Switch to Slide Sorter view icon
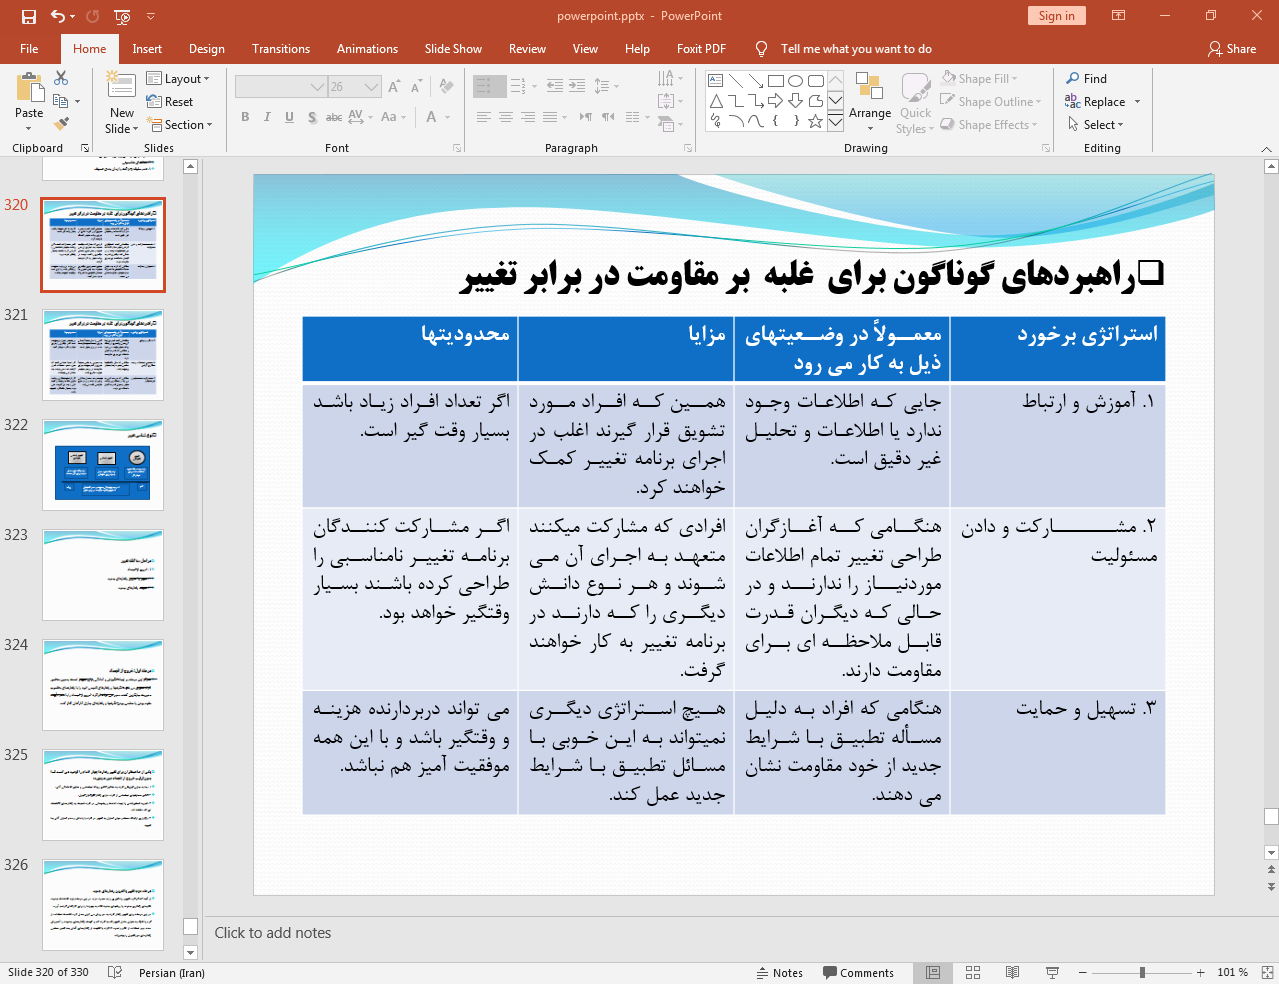This screenshot has width=1279, height=984. tap(973, 973)
